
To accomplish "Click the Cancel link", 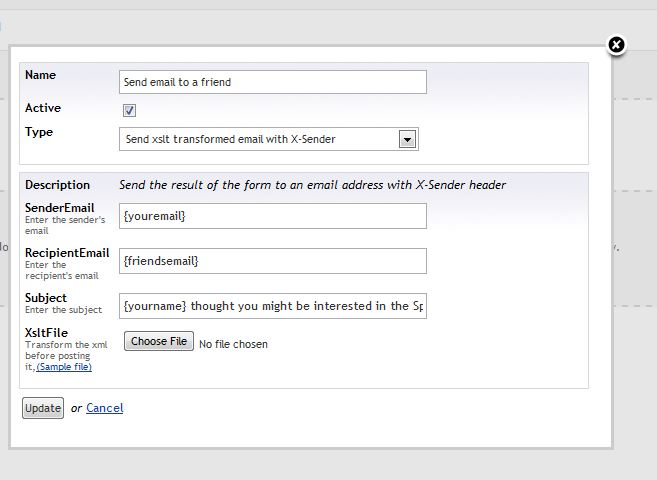I will point(104,408).
